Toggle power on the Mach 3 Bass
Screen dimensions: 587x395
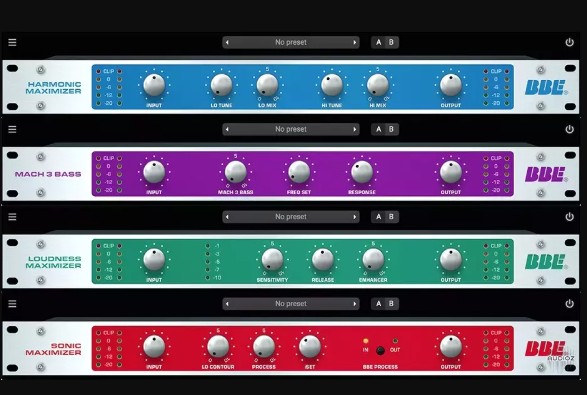[x=569, y=129]
